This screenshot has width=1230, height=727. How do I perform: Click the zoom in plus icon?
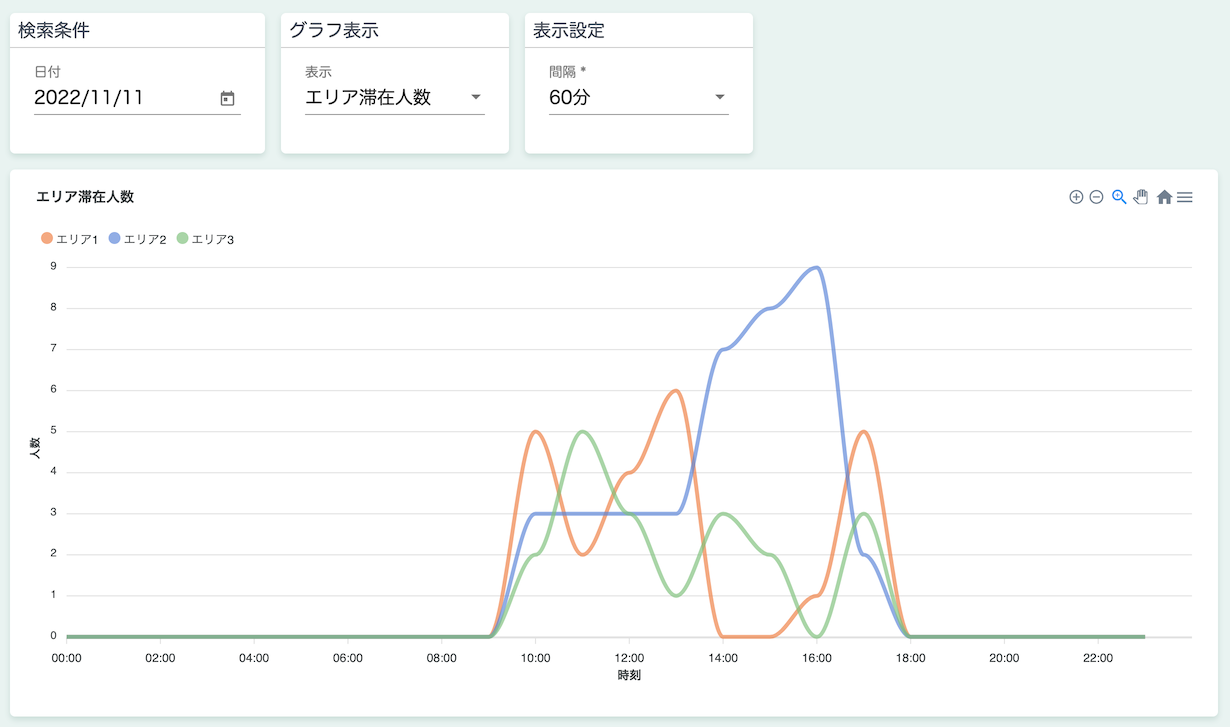pyautogui.click(x=1076, y=197)
